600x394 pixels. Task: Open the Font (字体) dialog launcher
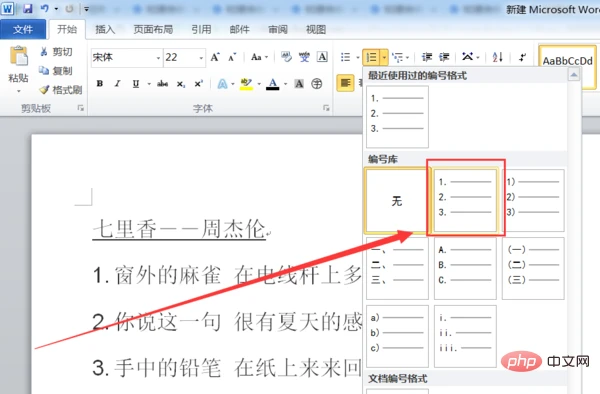(326, 108)
